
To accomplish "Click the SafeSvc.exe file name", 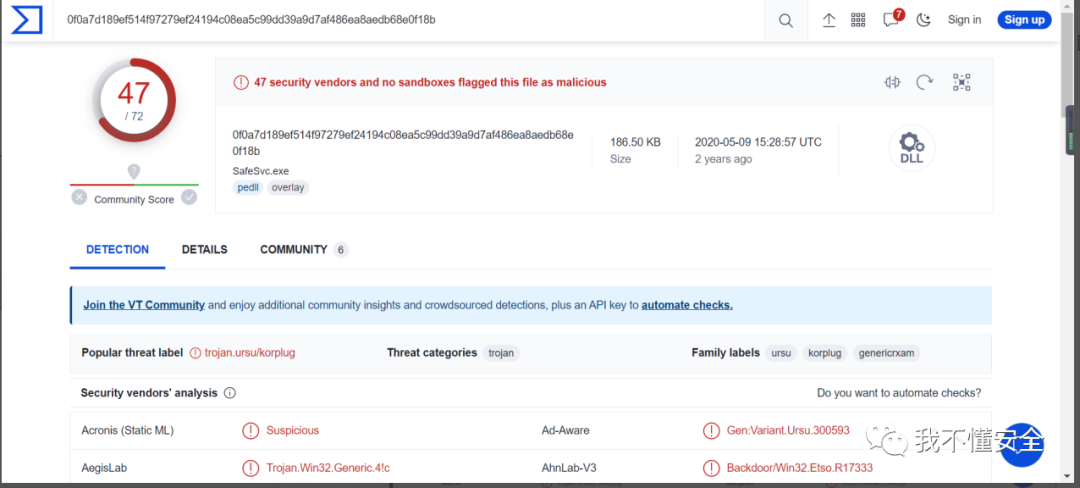I will click(x=260, y=171).
